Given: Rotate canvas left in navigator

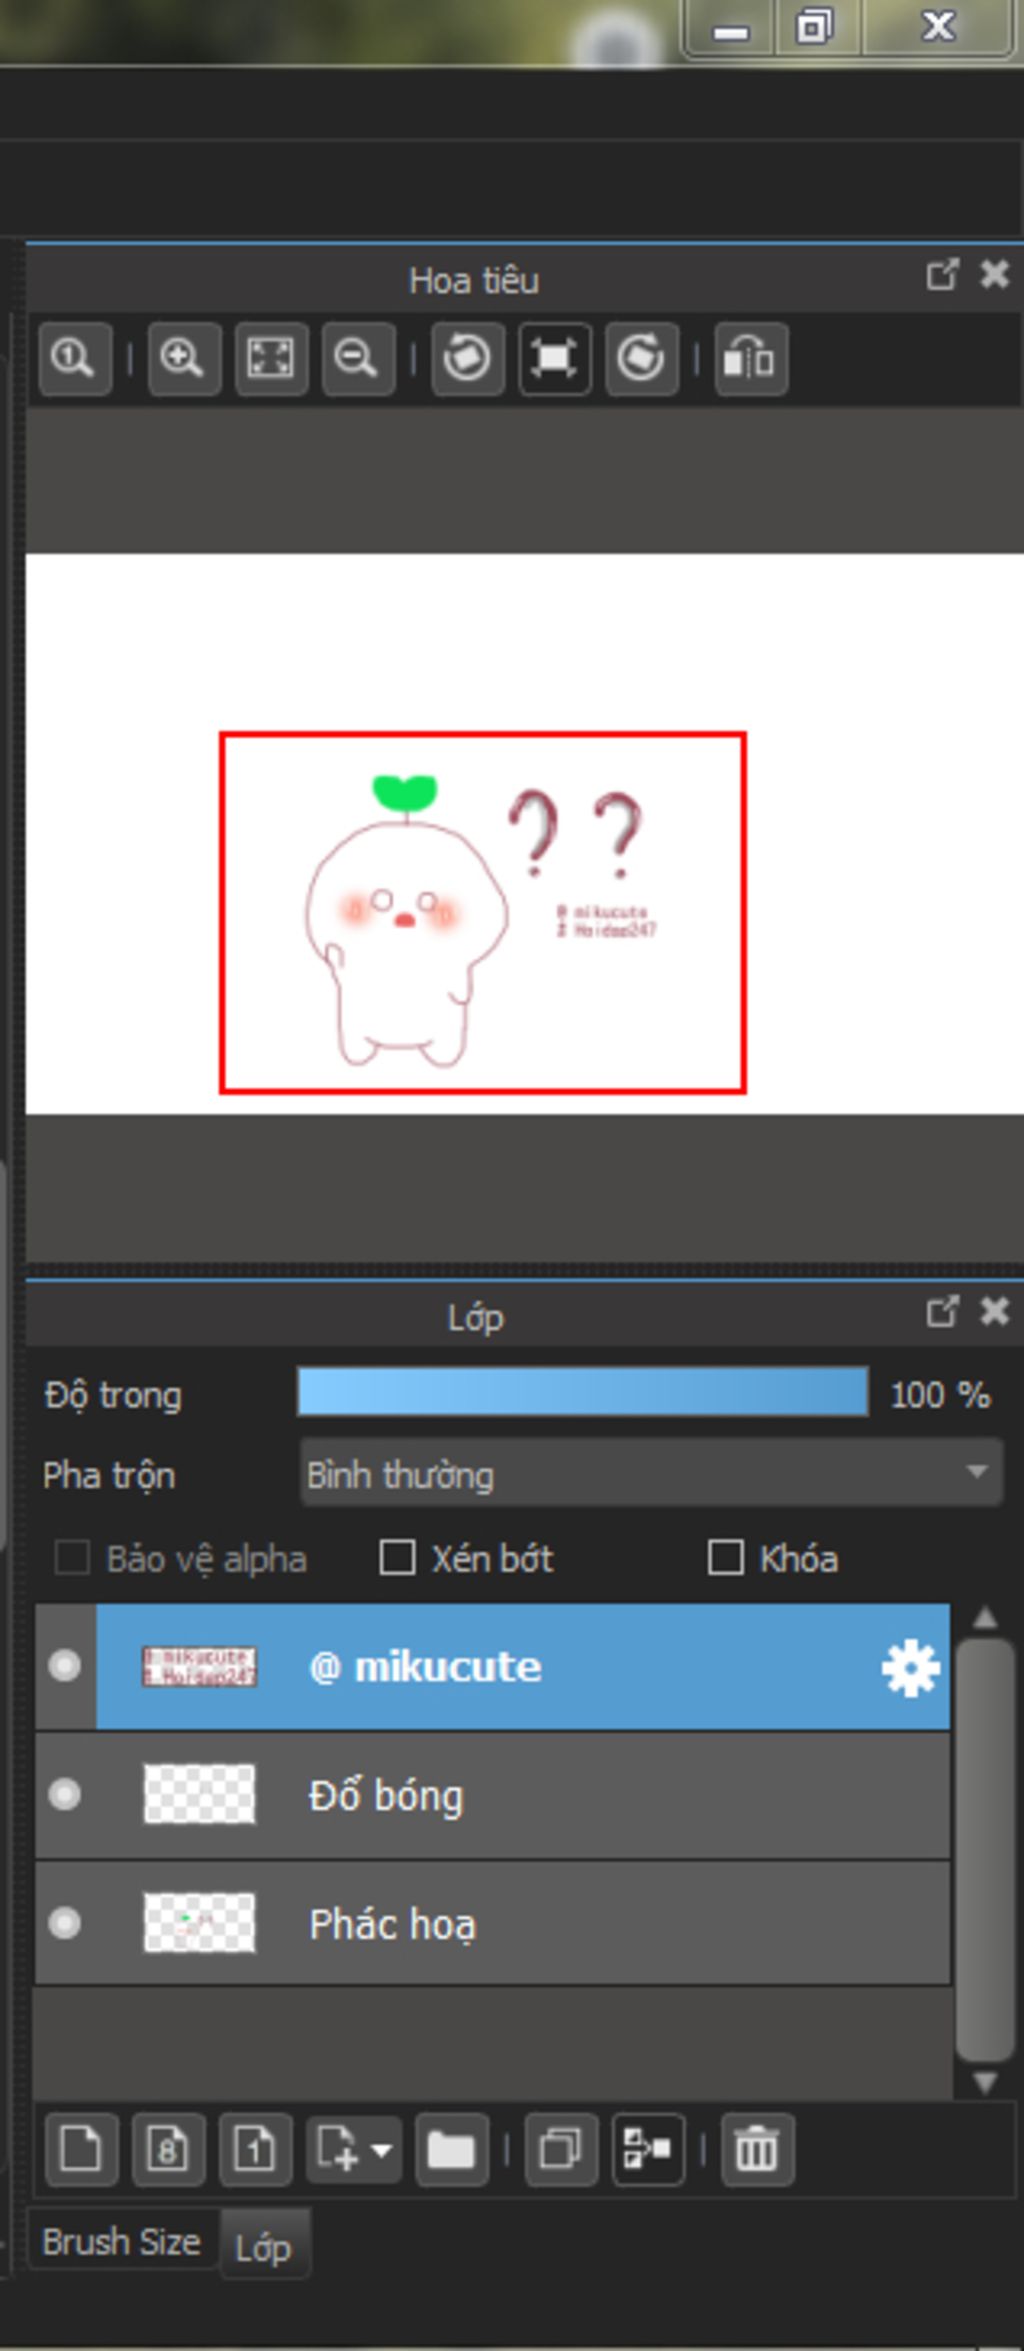Looking at the screenshot, I should pyautogui.click(x=467, y=358).
